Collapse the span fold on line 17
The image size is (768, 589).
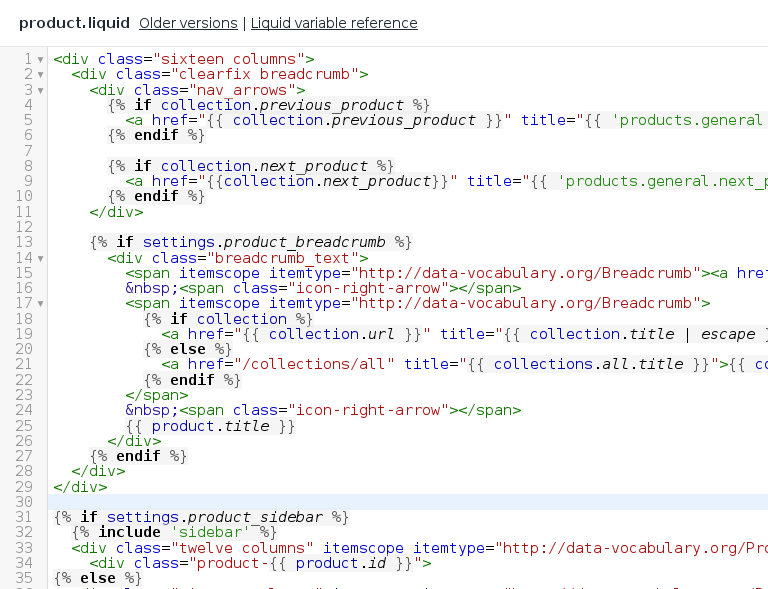41,304
